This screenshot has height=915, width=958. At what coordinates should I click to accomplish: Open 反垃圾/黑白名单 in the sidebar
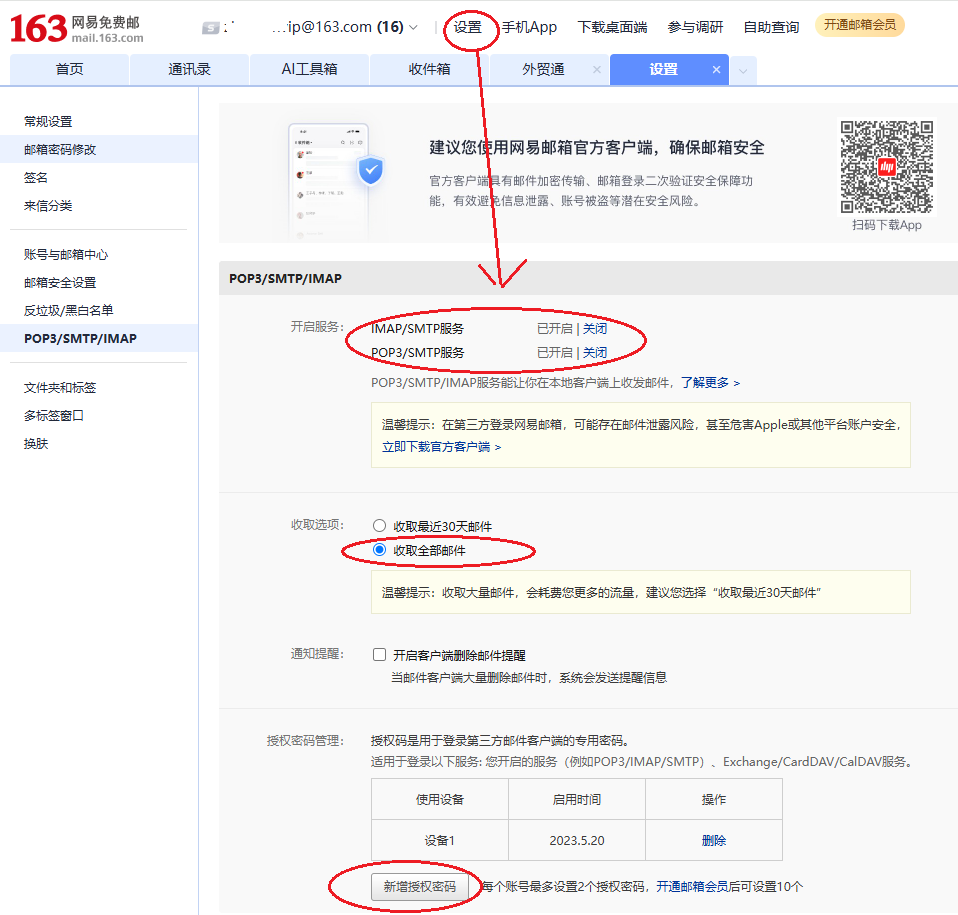[68, 310]
